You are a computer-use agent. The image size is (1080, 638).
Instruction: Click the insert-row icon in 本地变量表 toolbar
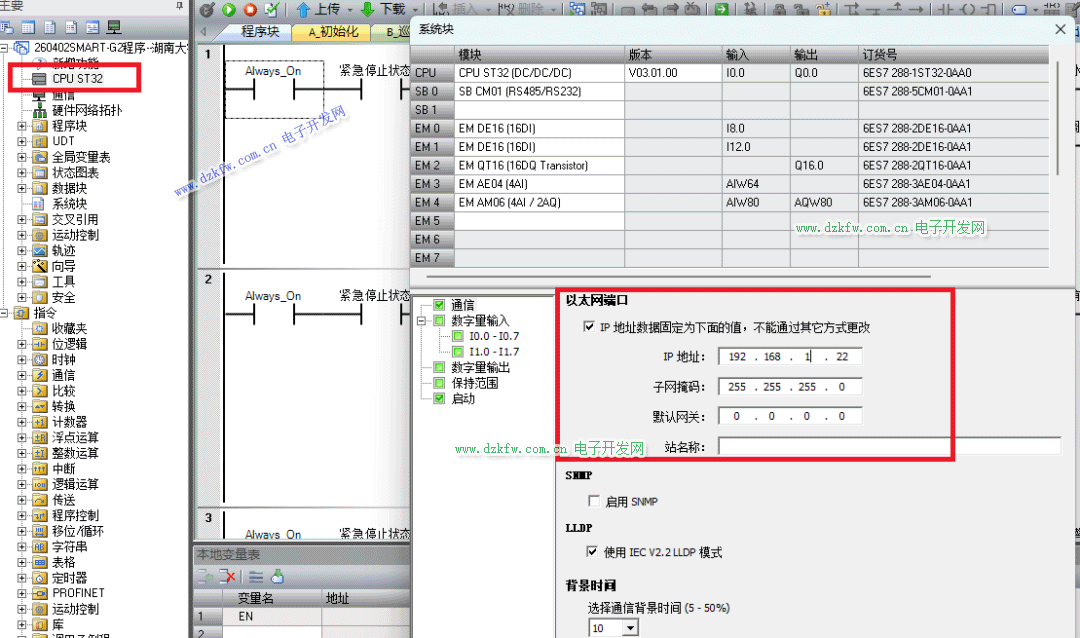(205, 577)
